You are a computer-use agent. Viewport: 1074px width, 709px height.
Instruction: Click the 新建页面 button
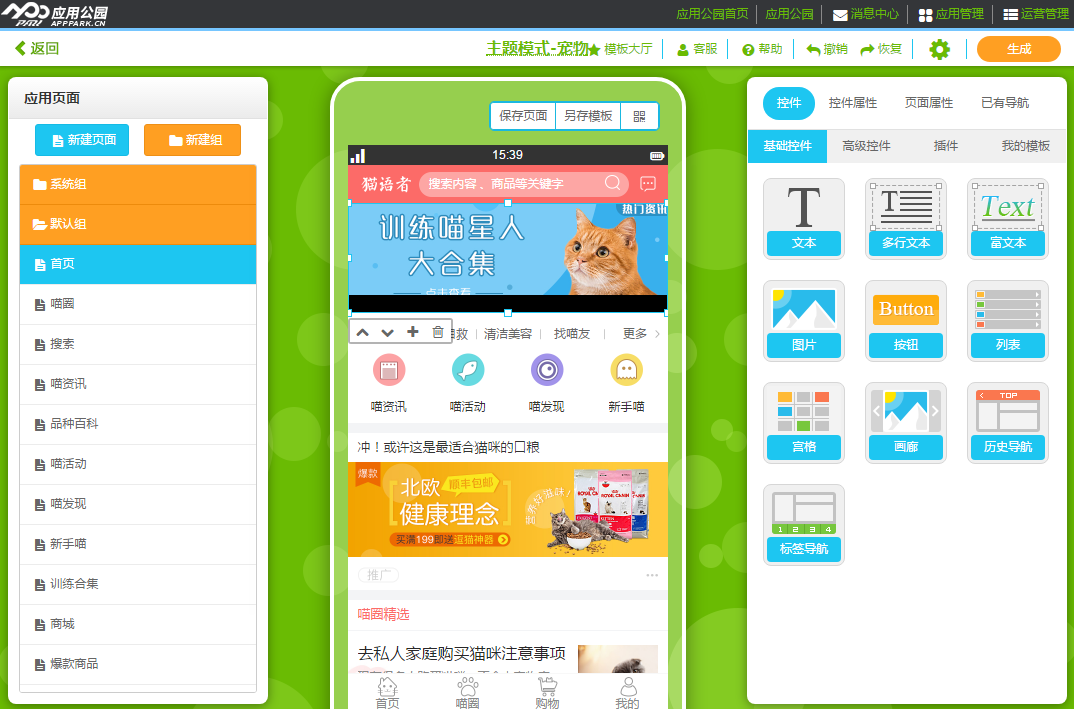(82, 140)
